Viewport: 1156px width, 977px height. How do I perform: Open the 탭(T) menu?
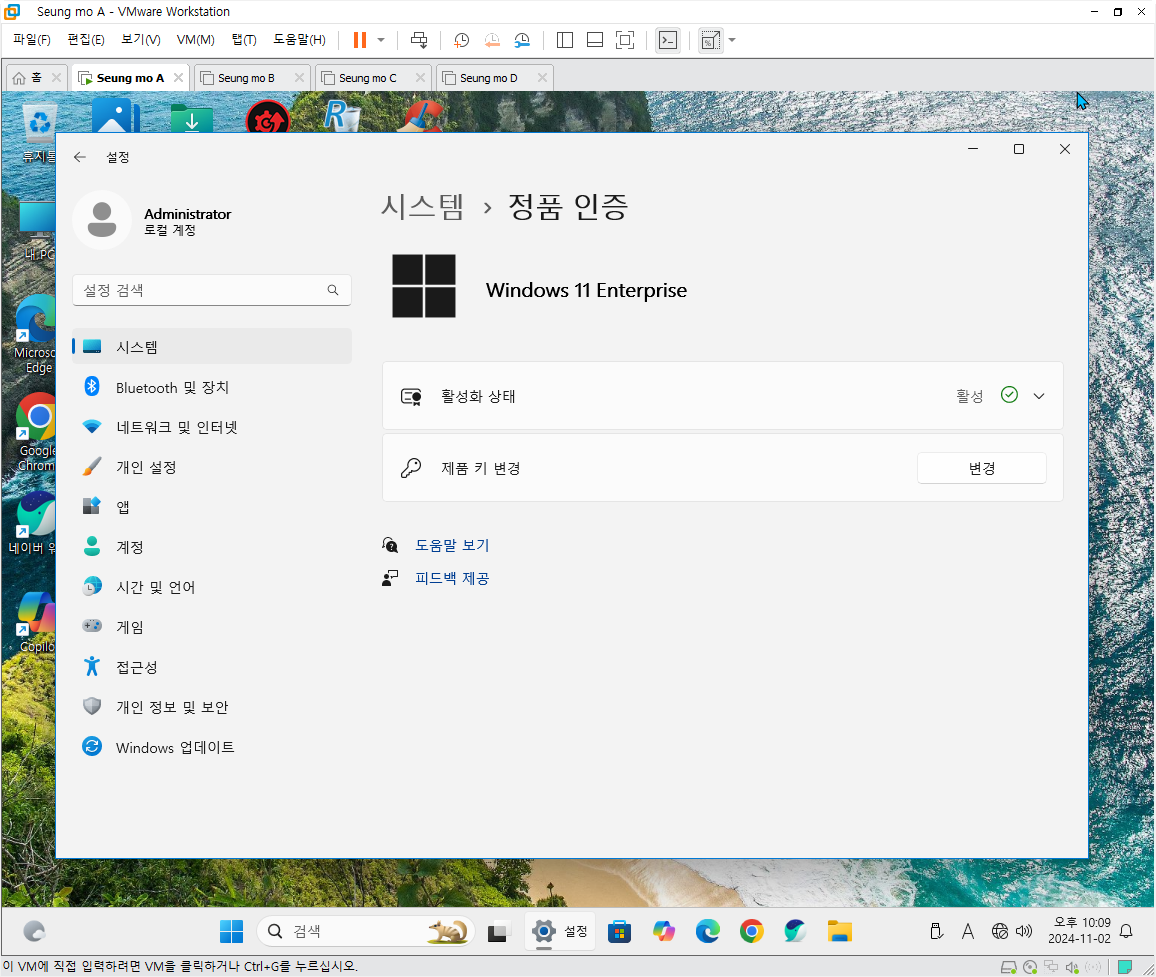pos(244,40)
